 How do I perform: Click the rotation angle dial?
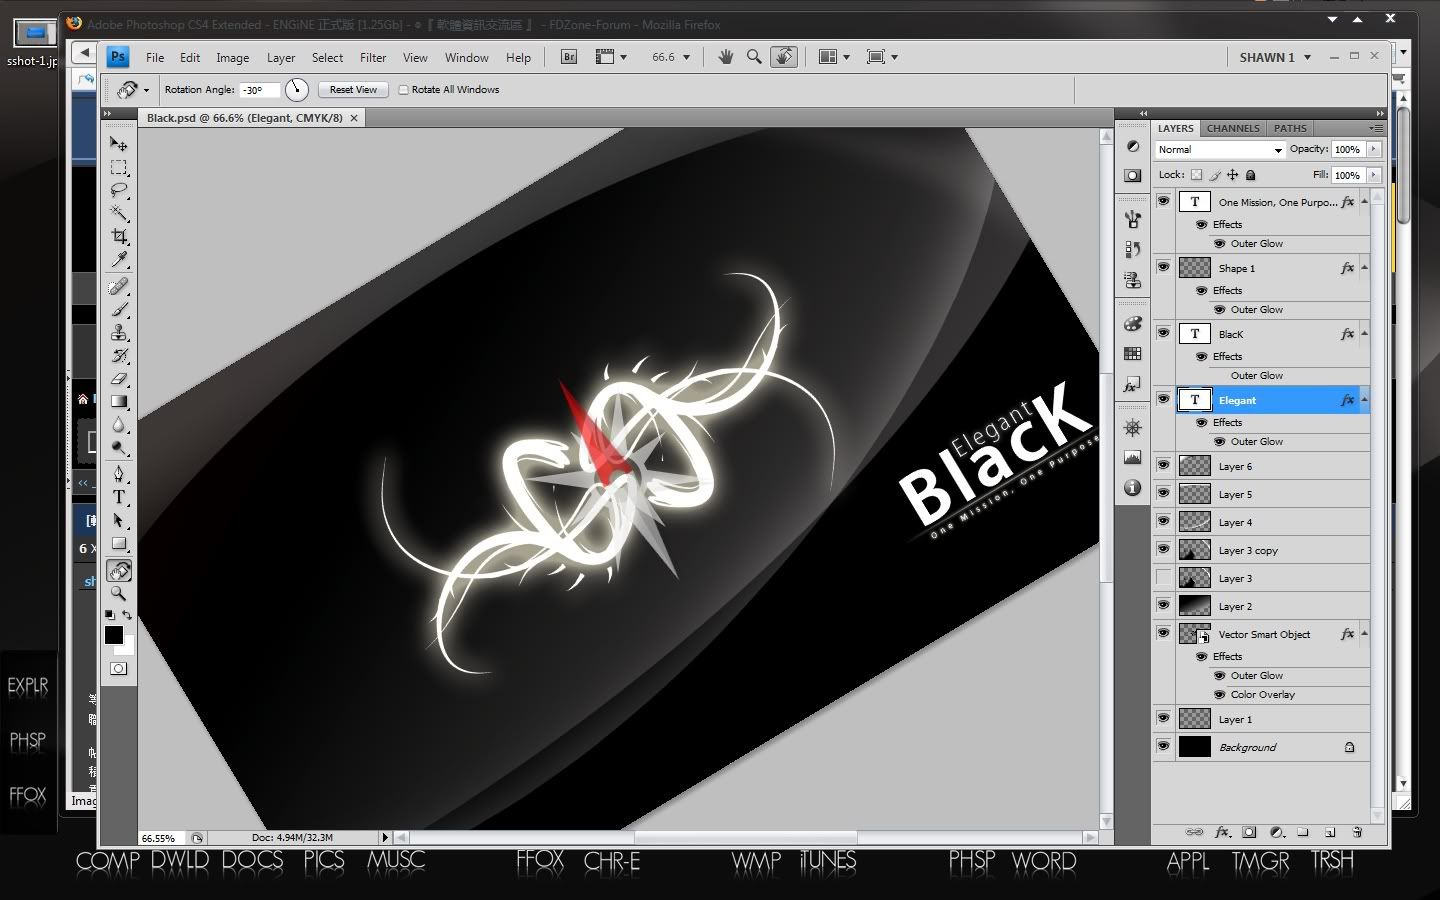[x=296, y=90]
